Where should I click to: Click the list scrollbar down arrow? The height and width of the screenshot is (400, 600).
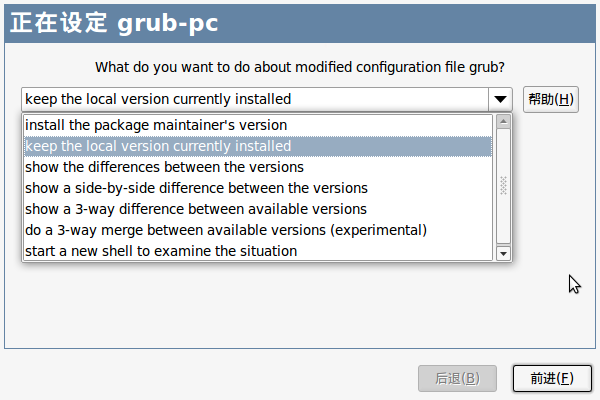point(503,253)
